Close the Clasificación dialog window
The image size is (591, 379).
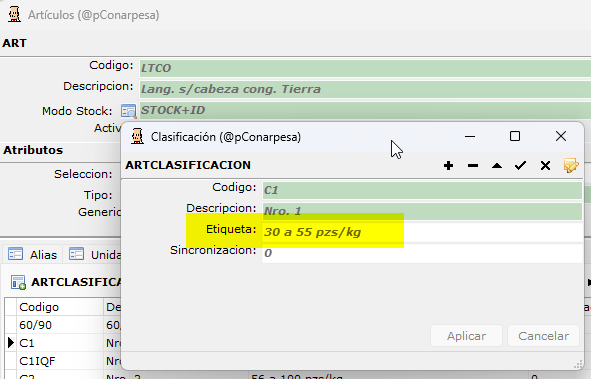561,136
